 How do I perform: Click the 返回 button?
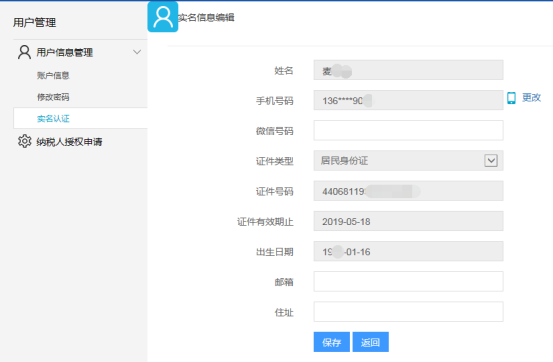pos(370,342)
